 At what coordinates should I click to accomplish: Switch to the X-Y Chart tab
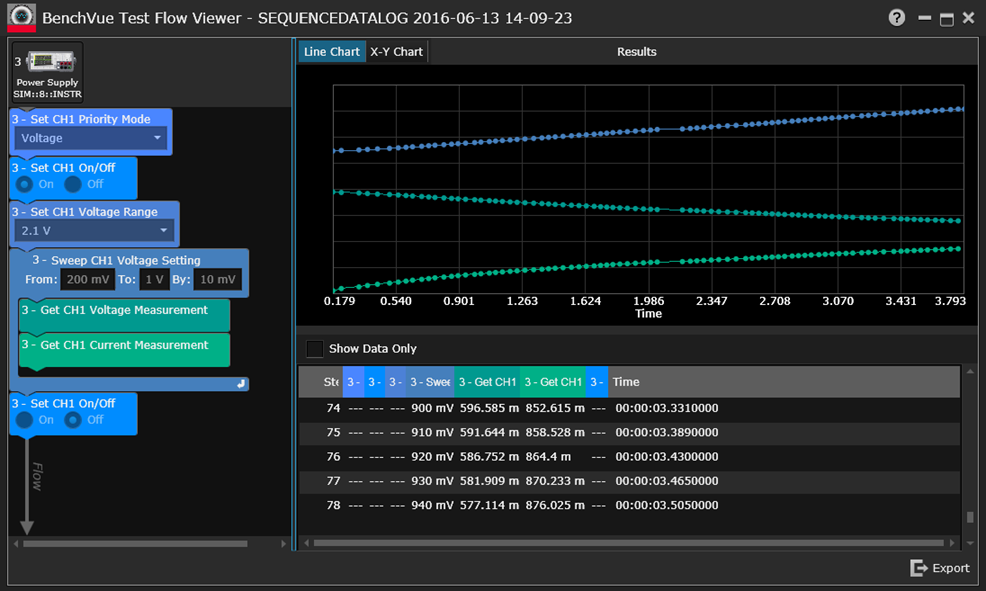pos(396,52)
